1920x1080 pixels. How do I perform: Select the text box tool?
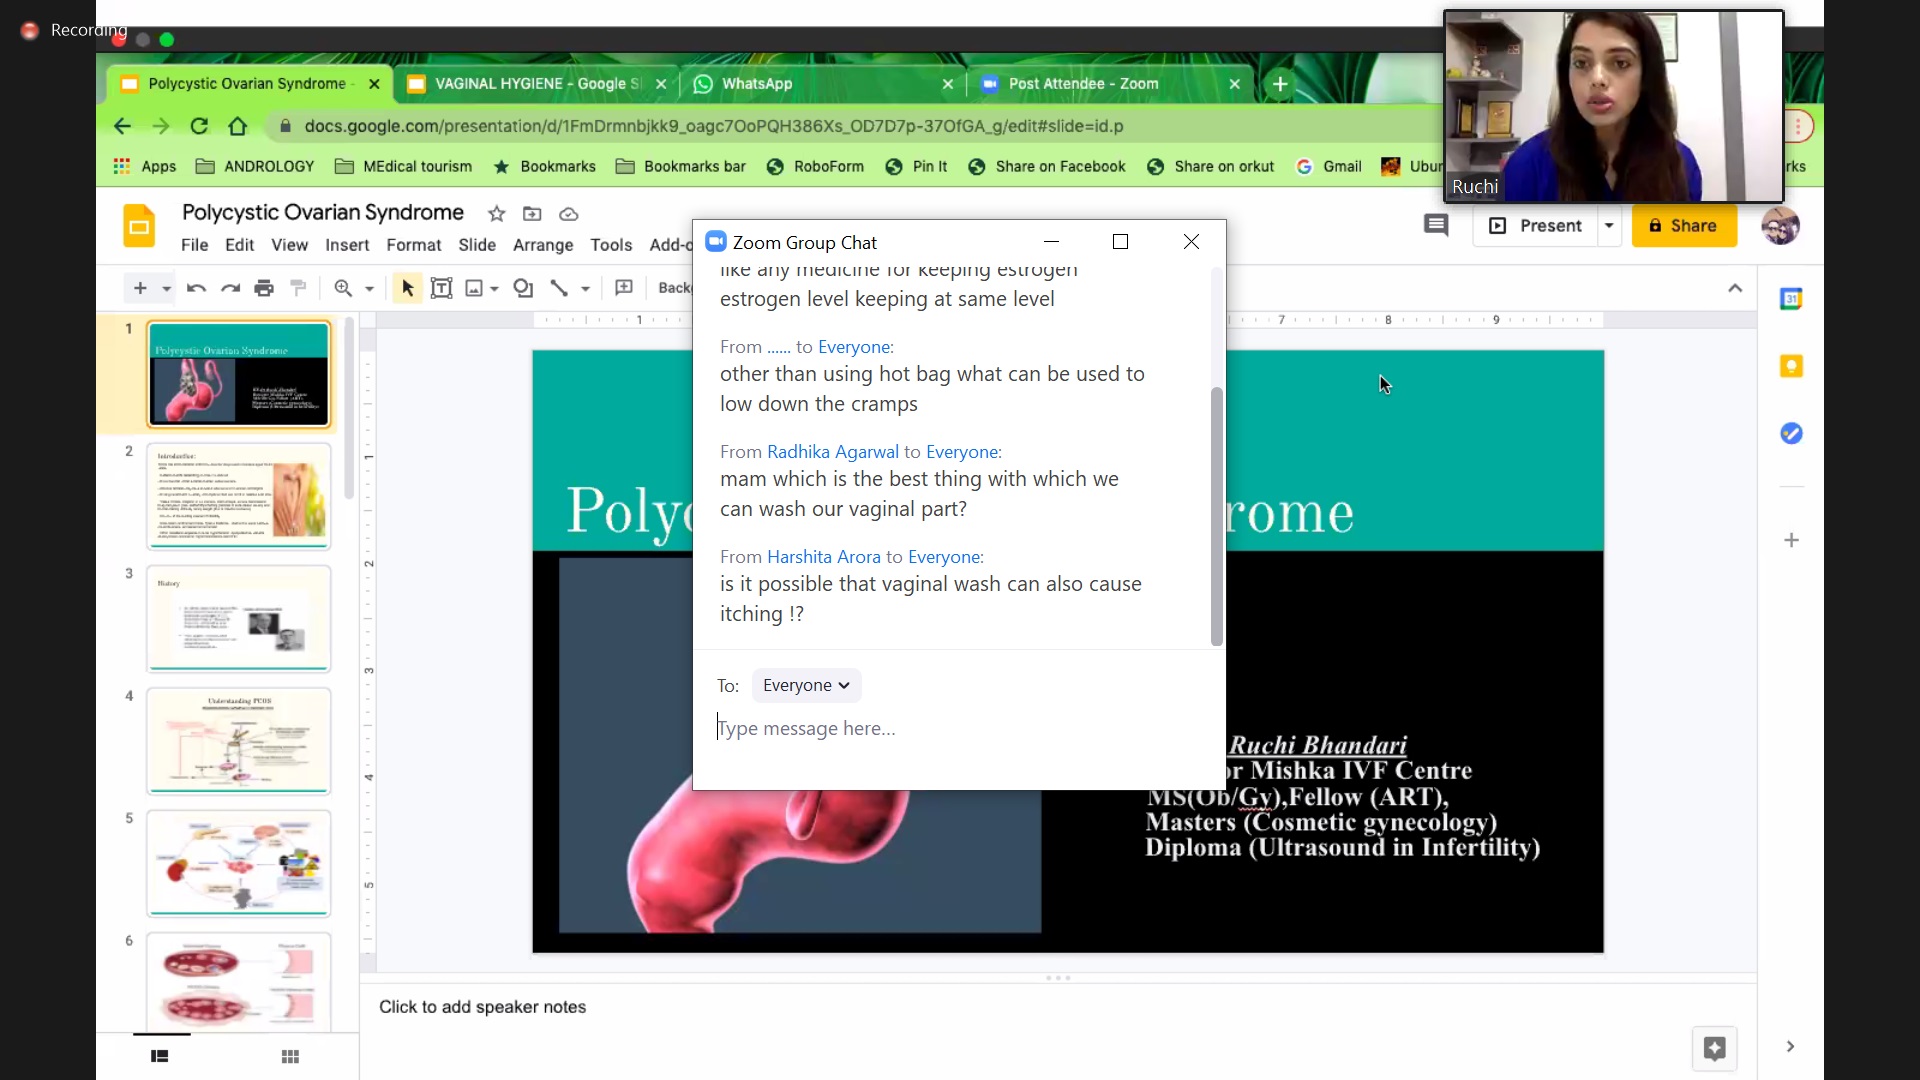tap(441, 288)
